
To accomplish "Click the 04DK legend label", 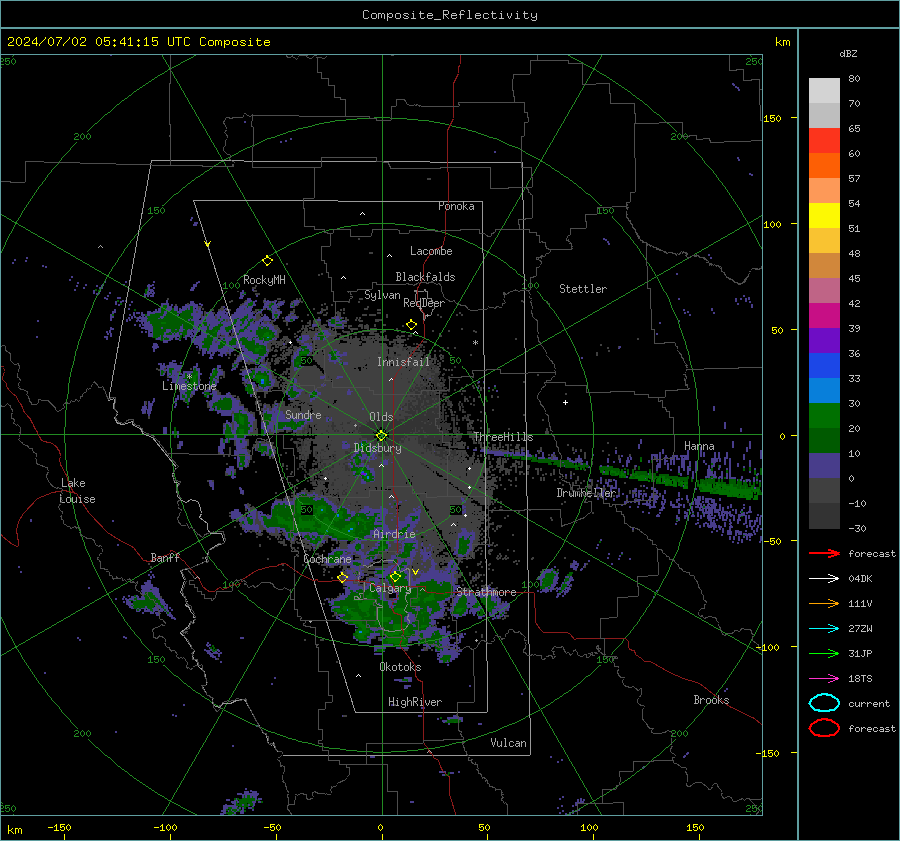I will click(x=860, y=579).
